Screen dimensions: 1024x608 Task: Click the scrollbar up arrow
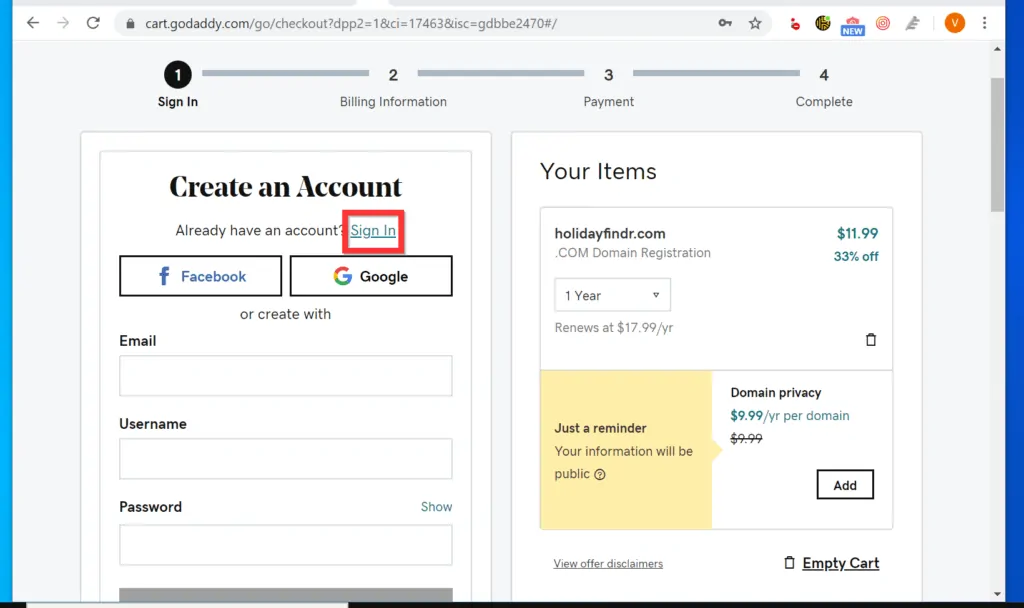997,49
